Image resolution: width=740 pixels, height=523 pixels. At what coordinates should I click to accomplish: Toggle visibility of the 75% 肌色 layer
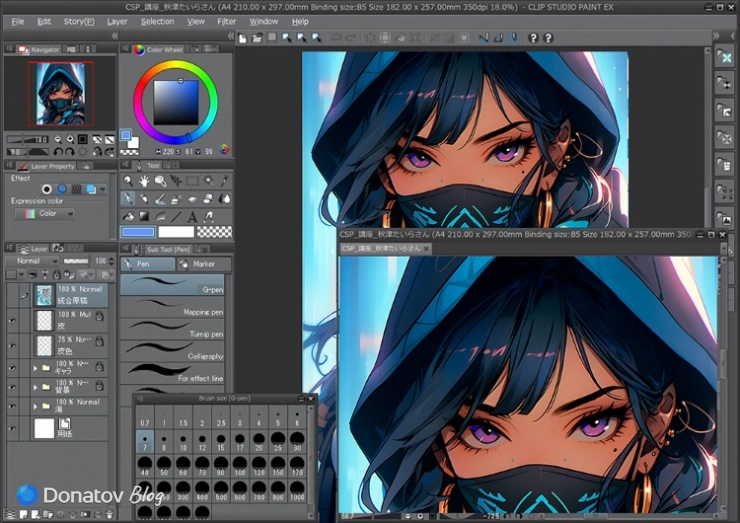click(12, 346)
